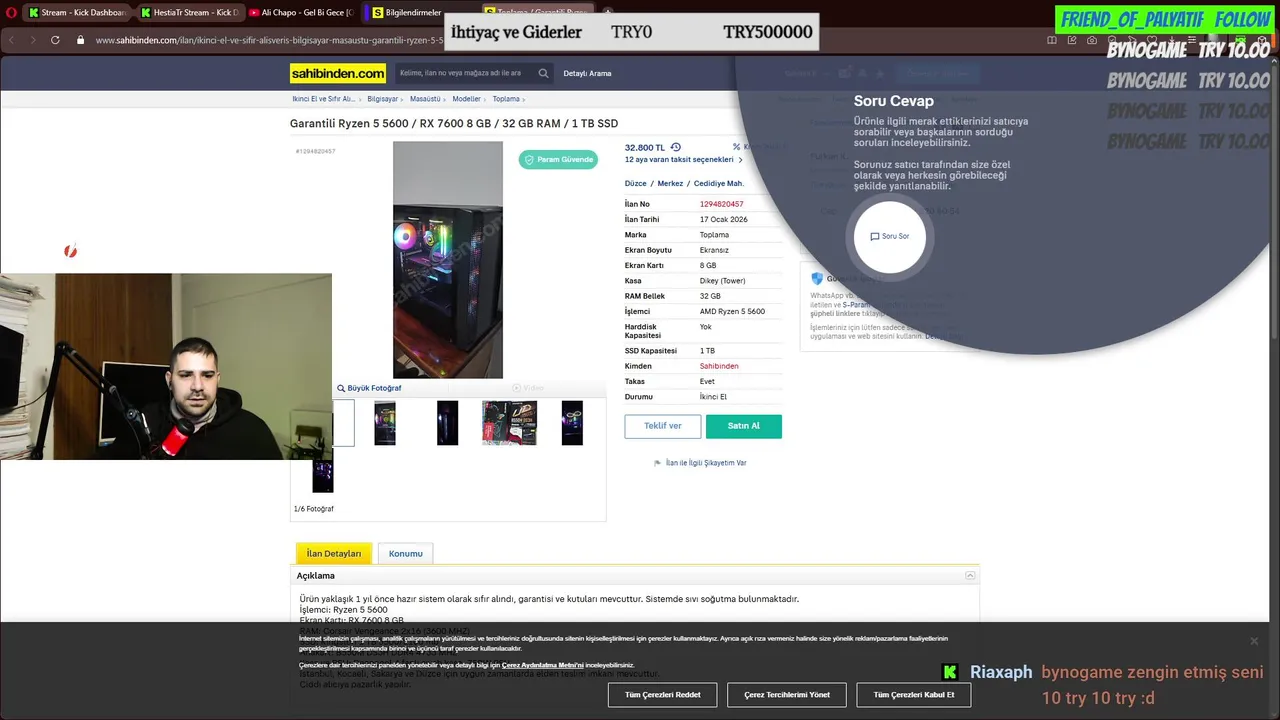The height and width of the screenshot is (720, 1280).
Task: Go to Masaüstü breadcrumb
Action: (x=425, y=99)
